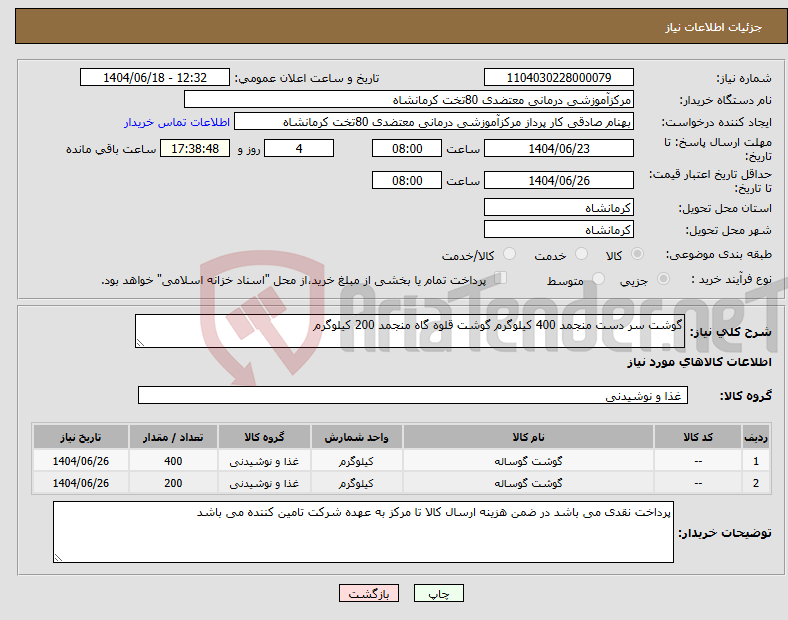Click the کیلوگرم unit in row 1
Screen dimensions: 788x620
[x=356, y=461]
